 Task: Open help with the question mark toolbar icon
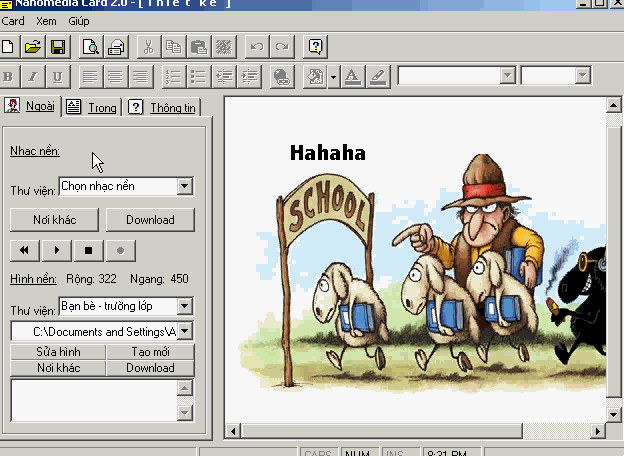click(315, 47)
